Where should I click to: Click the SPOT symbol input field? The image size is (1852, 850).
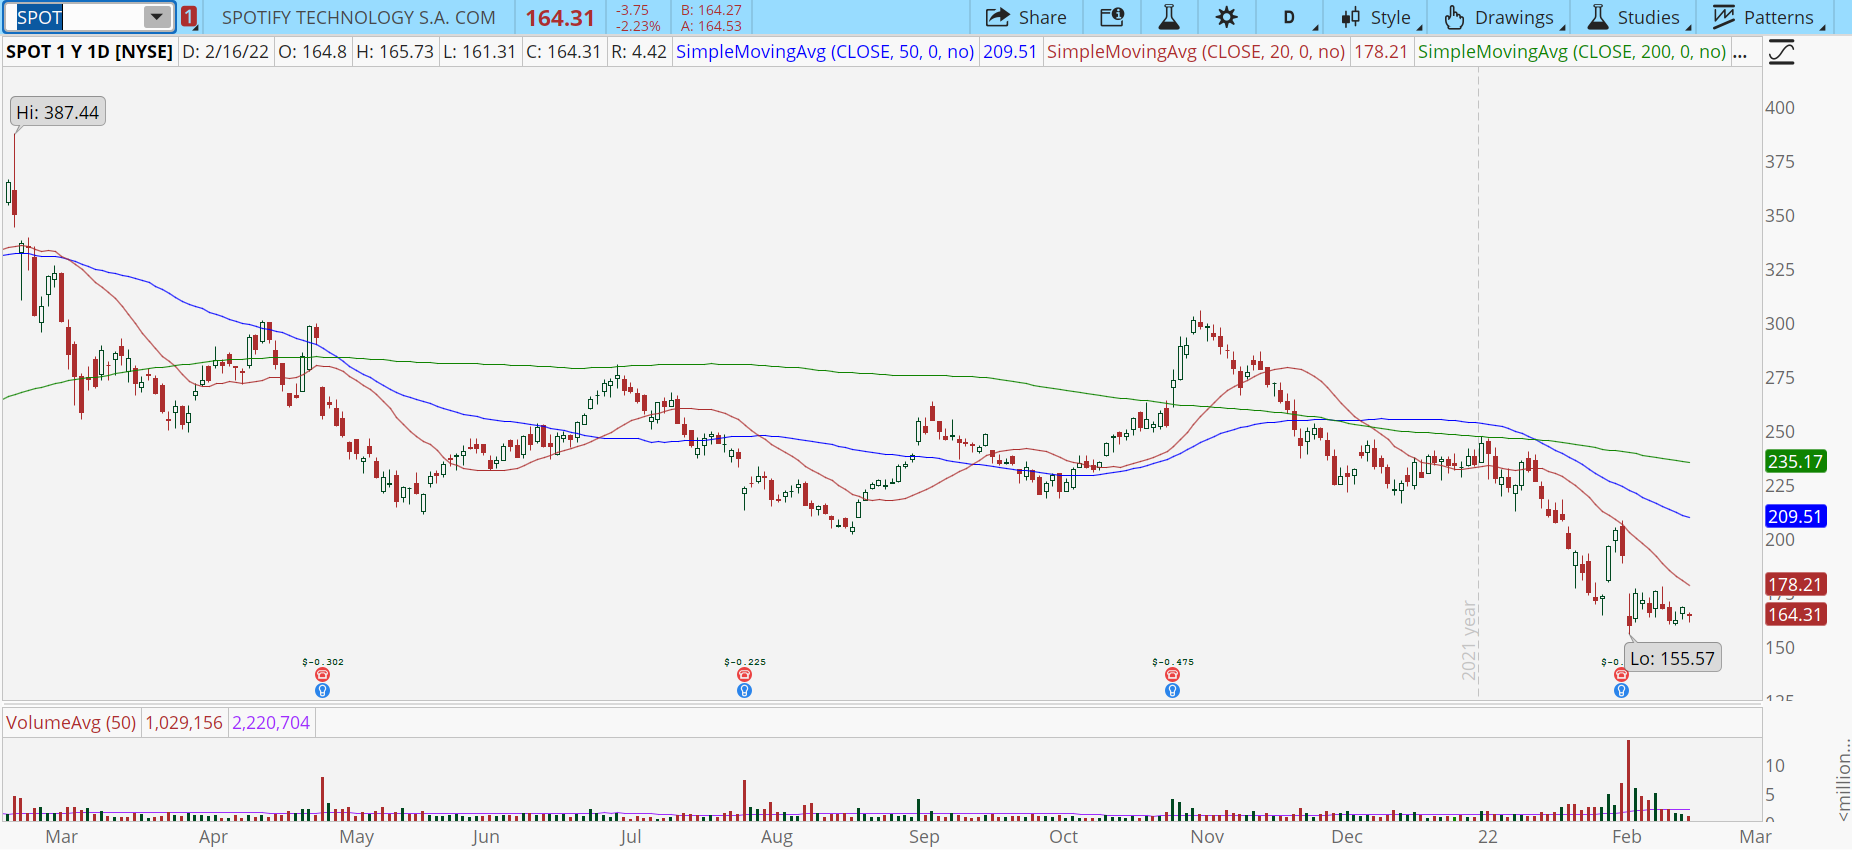78,17
